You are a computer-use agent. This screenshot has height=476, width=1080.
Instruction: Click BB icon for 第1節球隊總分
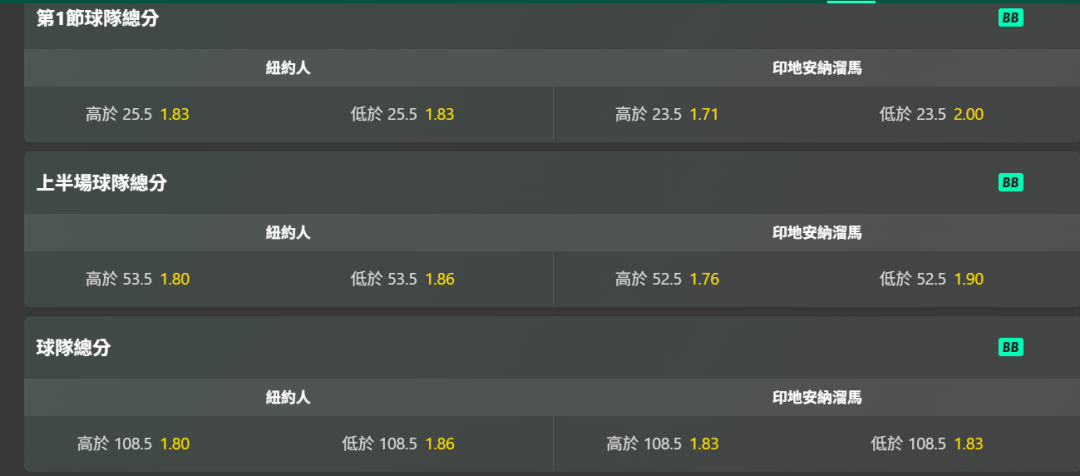tap(1010, 18)
